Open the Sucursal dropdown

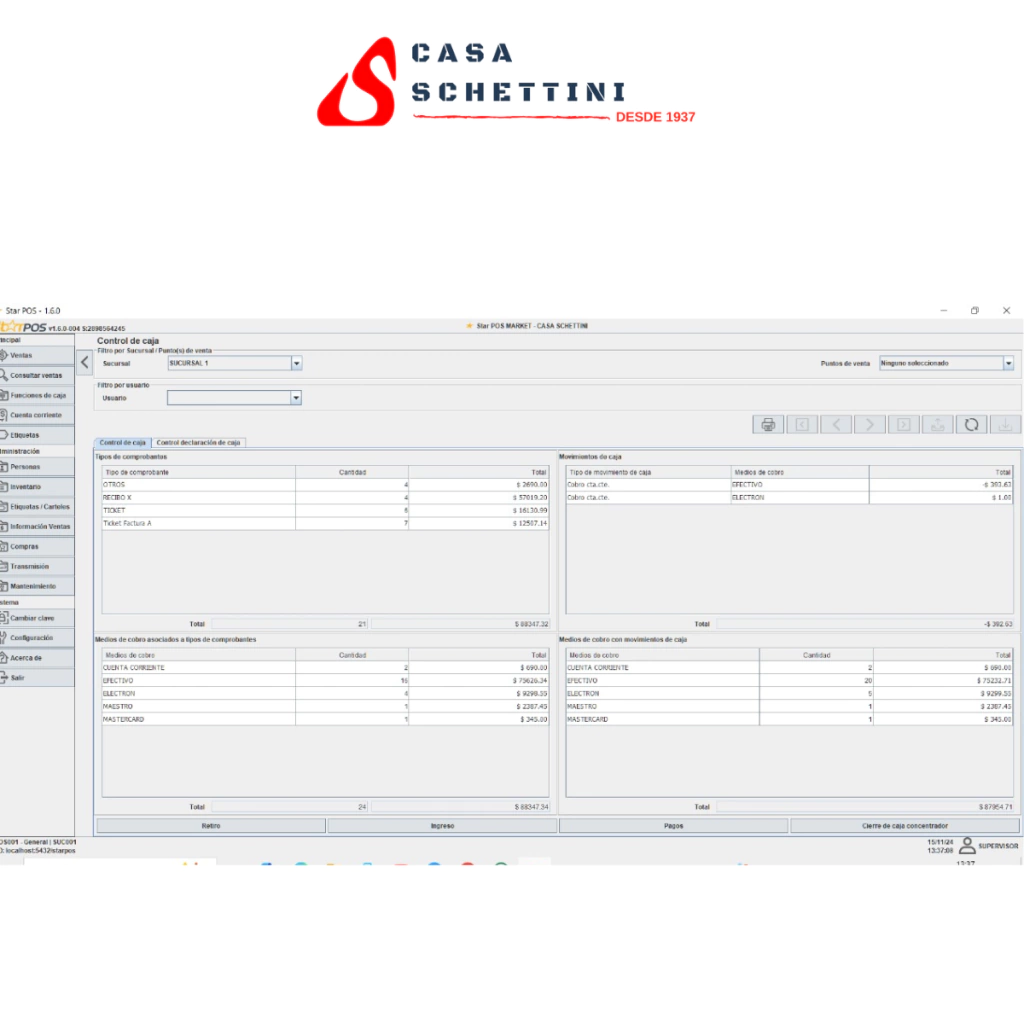296,364
